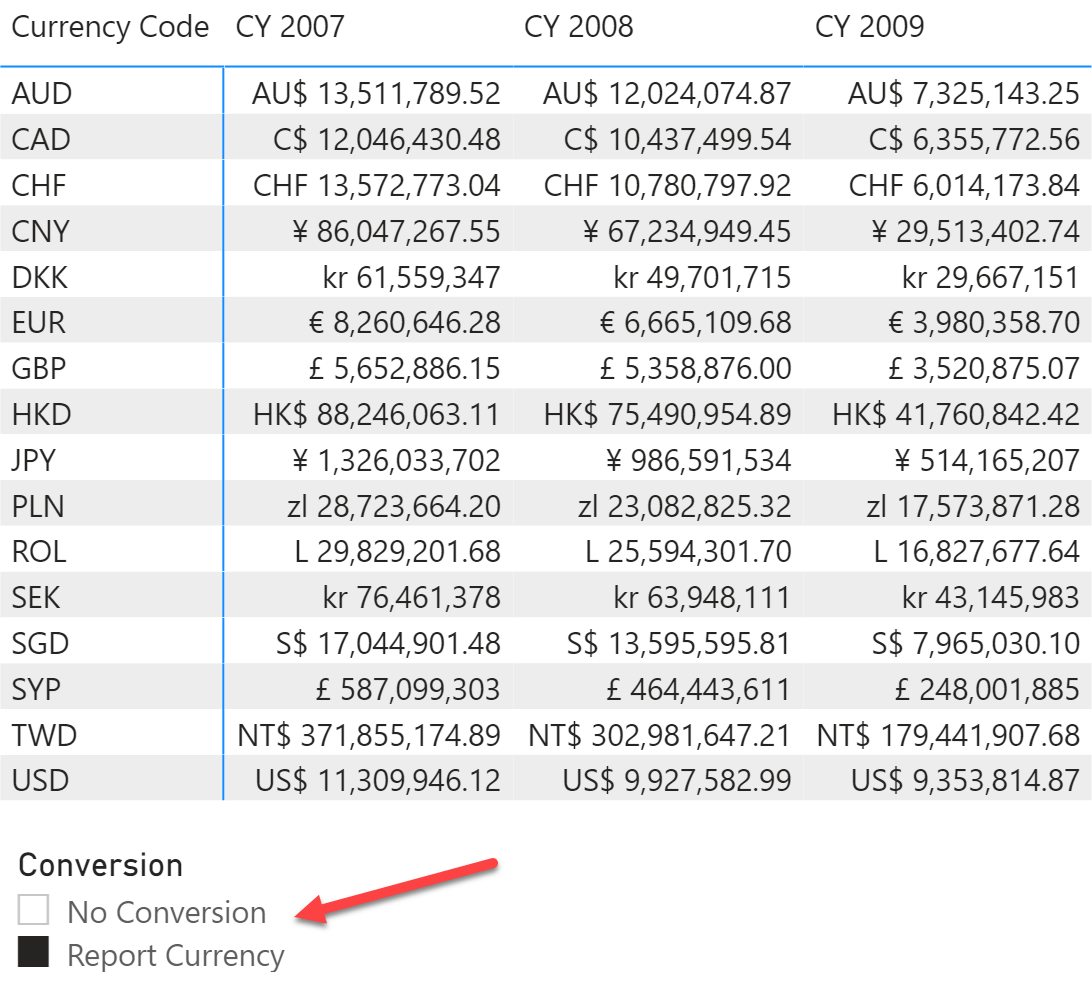Check the No Conversion checkbox

(x=33, y=910)
